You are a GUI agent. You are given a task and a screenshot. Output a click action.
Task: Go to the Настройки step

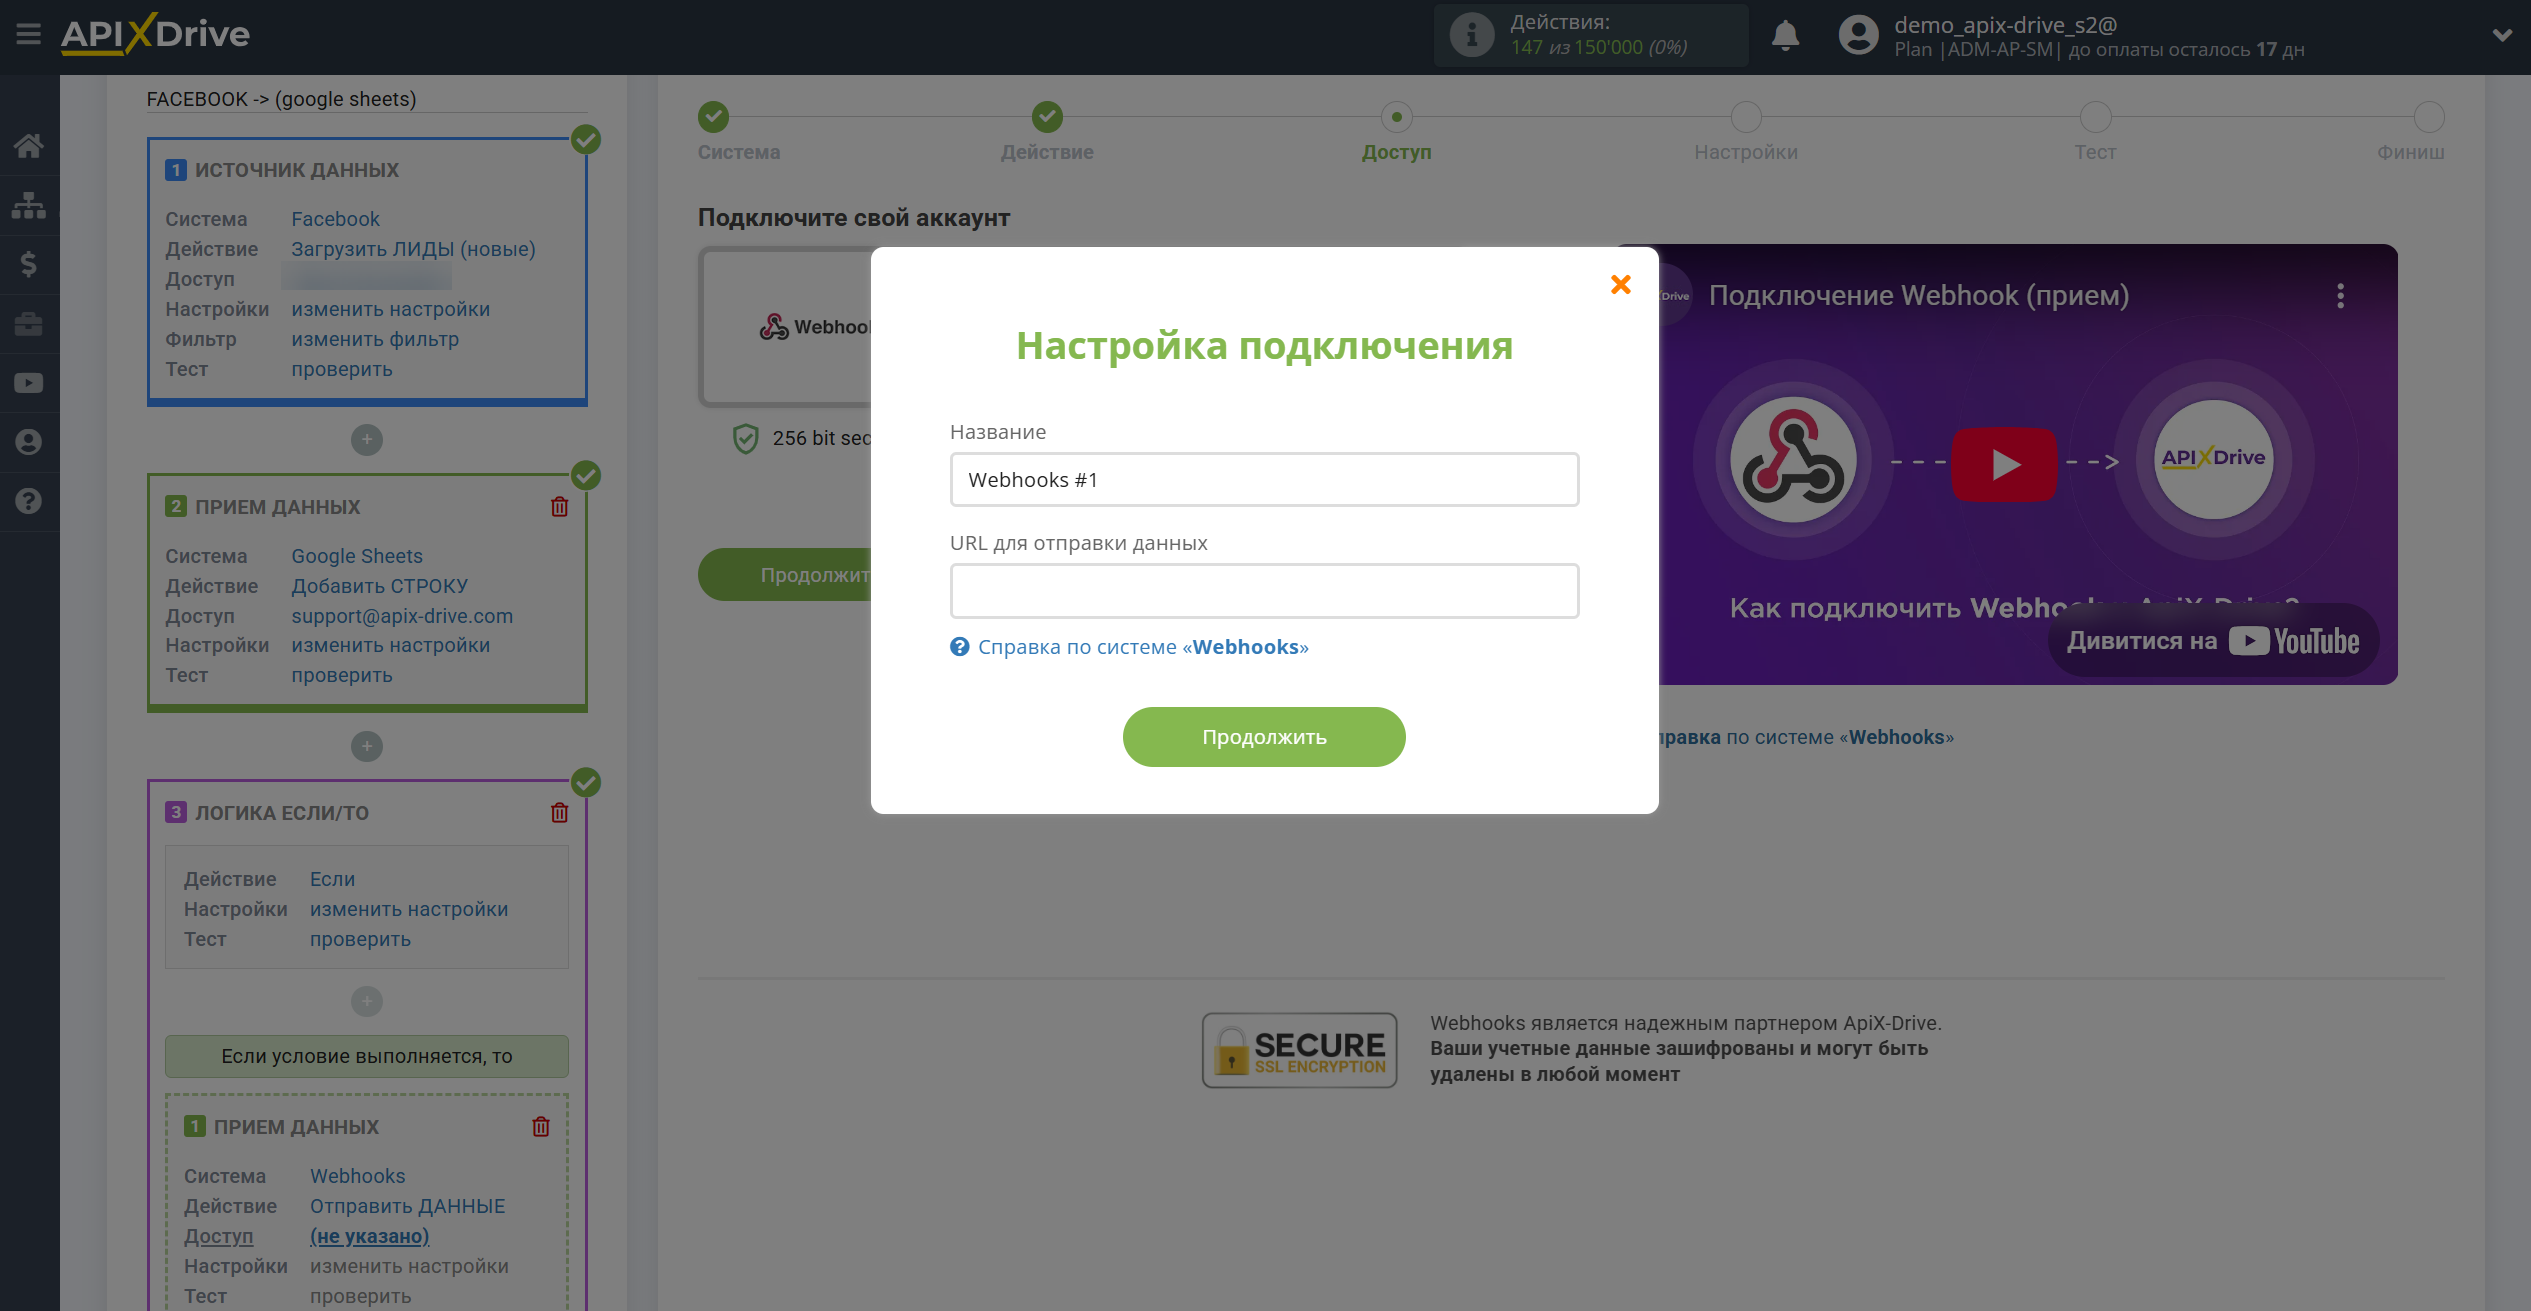1746,117
